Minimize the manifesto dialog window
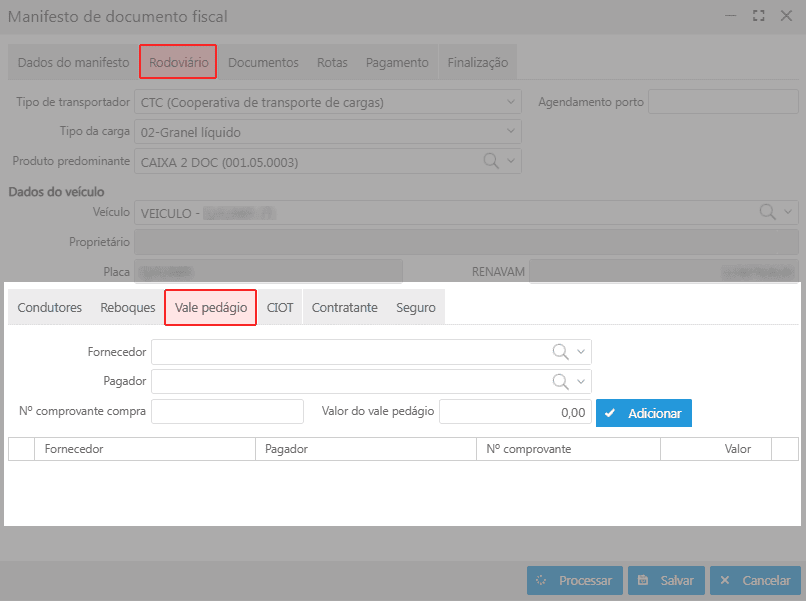 [x=731, y=16]
